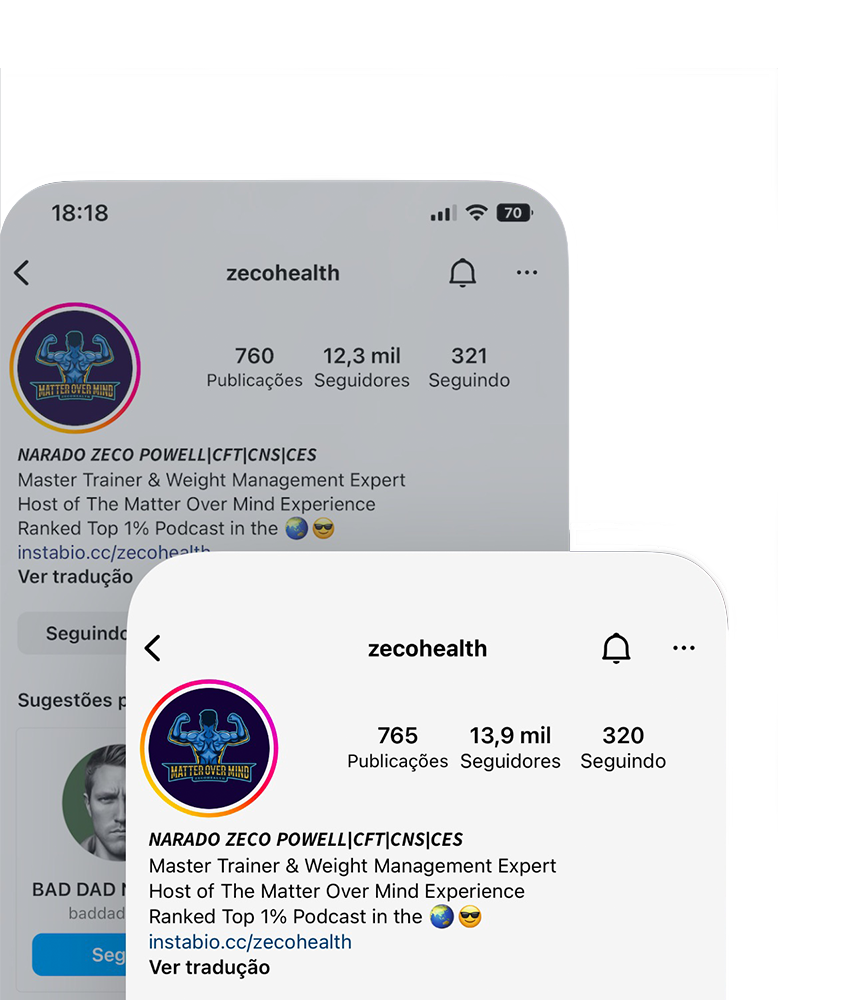Open 12,3 mil Seguidores list

[x=362, y=367]
